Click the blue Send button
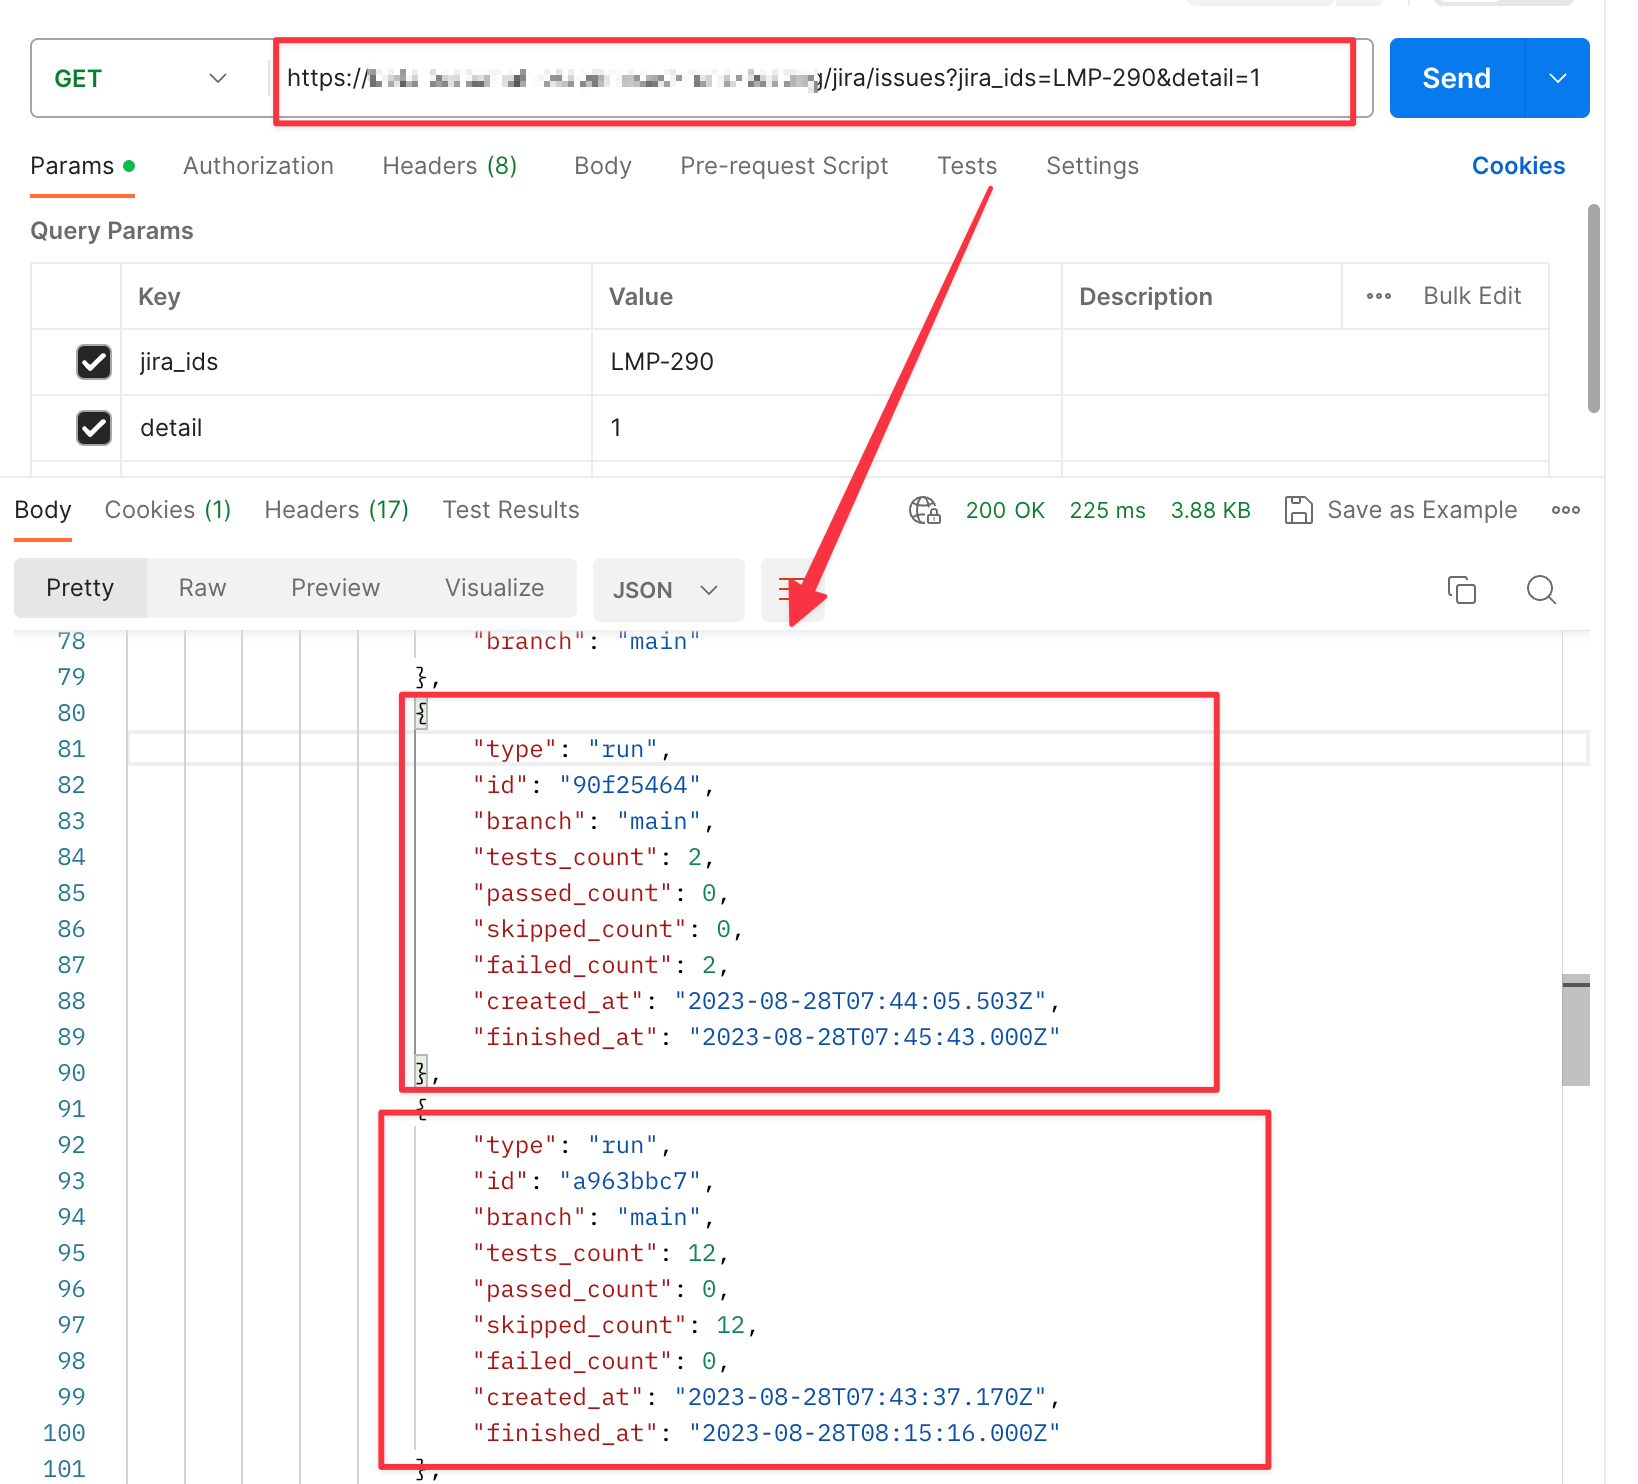 click(1456, 78)
